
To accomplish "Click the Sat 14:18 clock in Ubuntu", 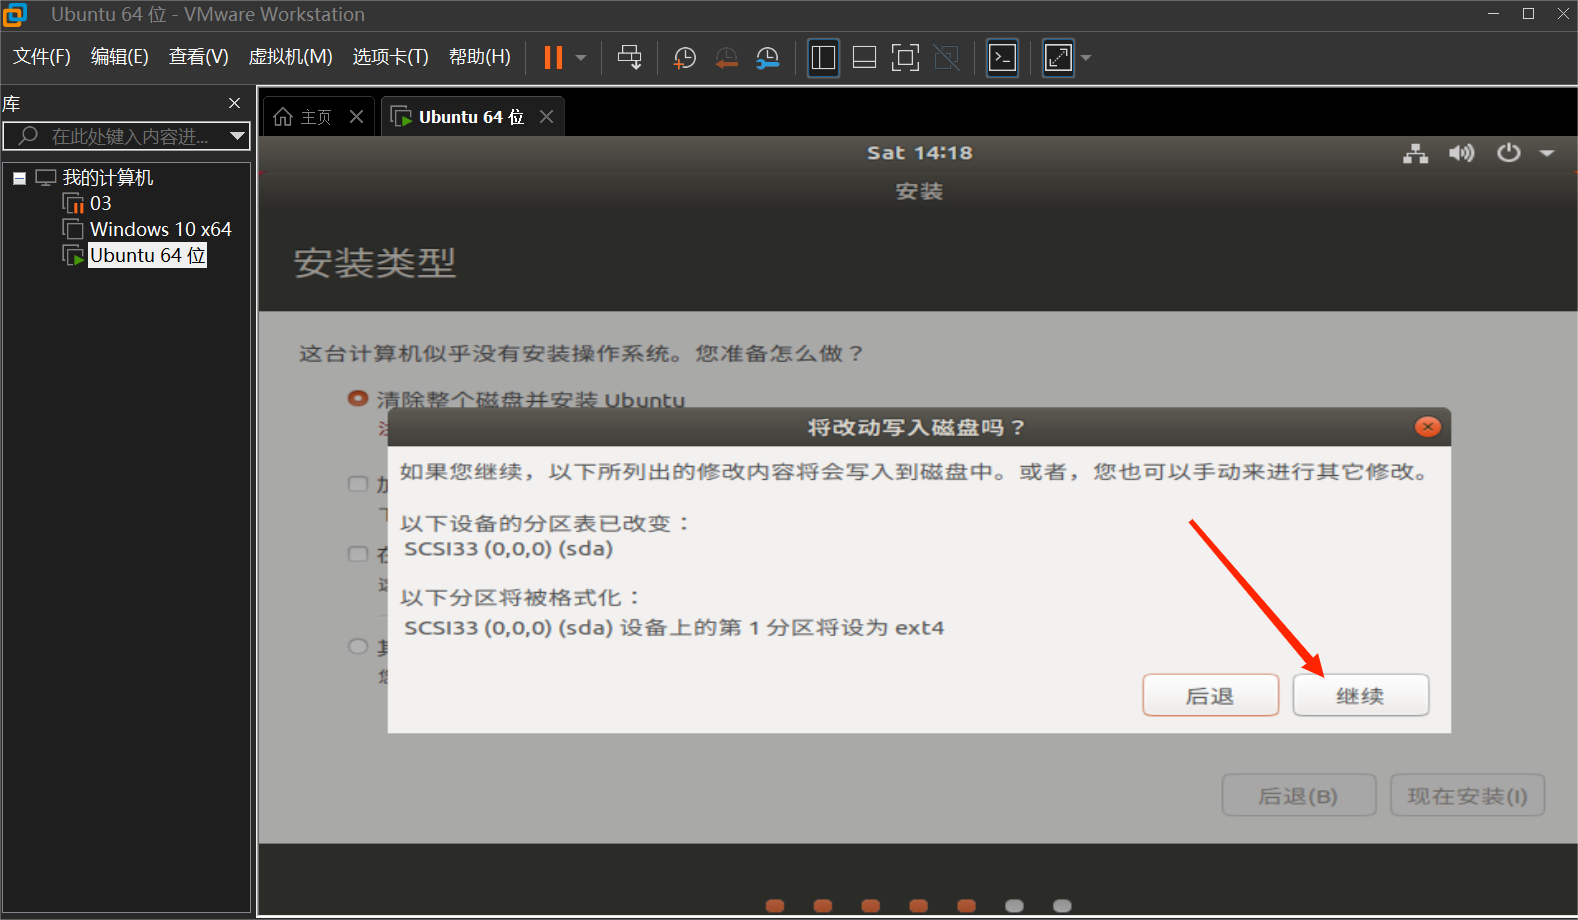I will [x=919, y=153].
